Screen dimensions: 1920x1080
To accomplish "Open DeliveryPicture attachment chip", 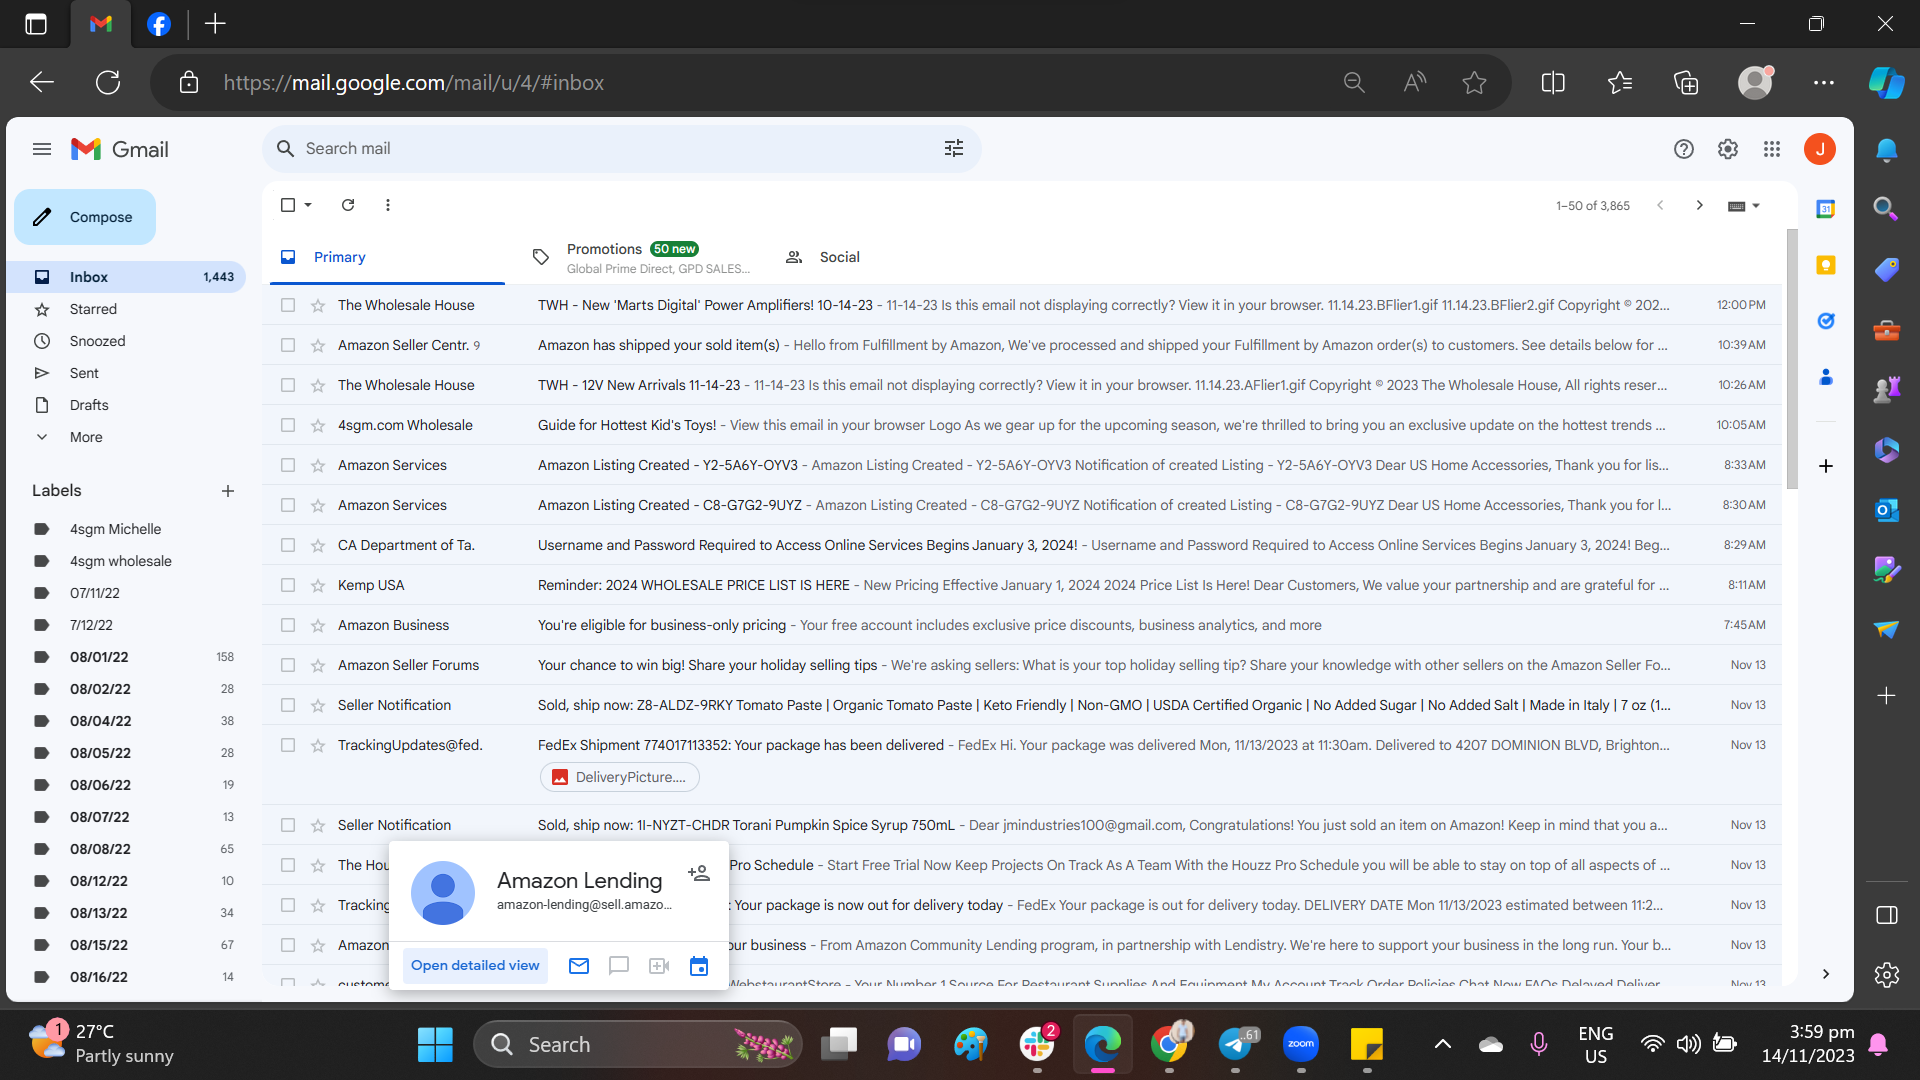I will pyautogui.click(x=620, y=777).
